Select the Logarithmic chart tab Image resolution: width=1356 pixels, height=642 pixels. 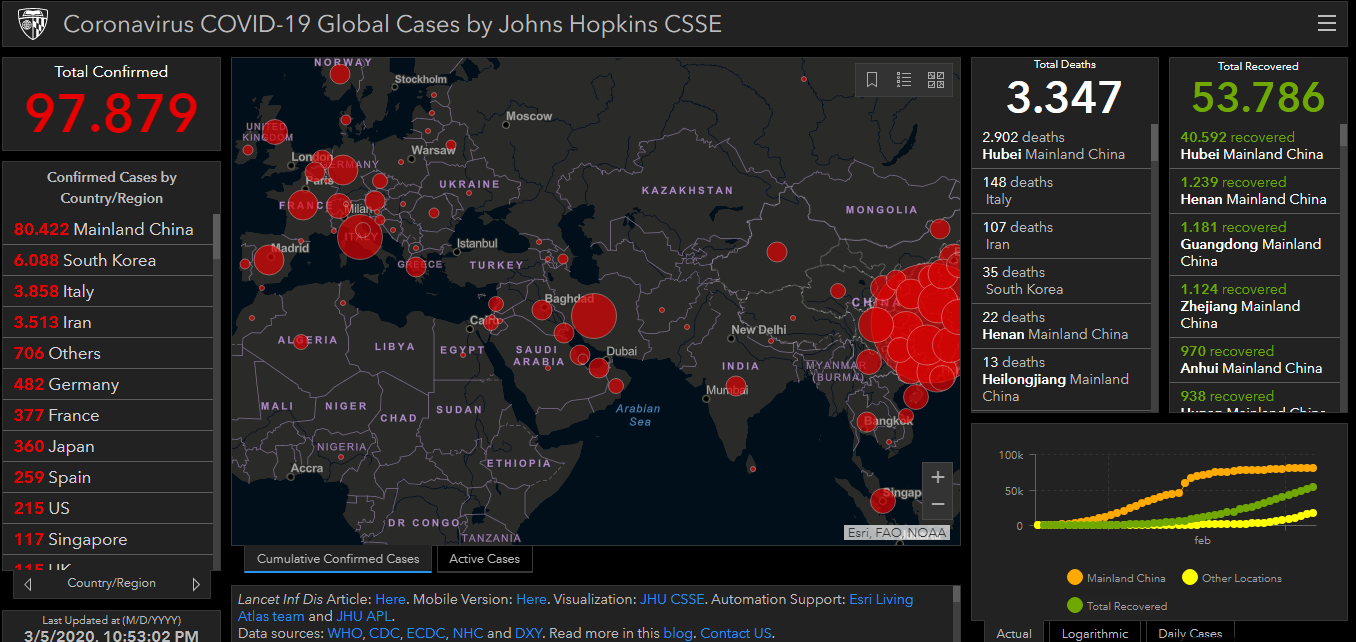coord(1095,633)
